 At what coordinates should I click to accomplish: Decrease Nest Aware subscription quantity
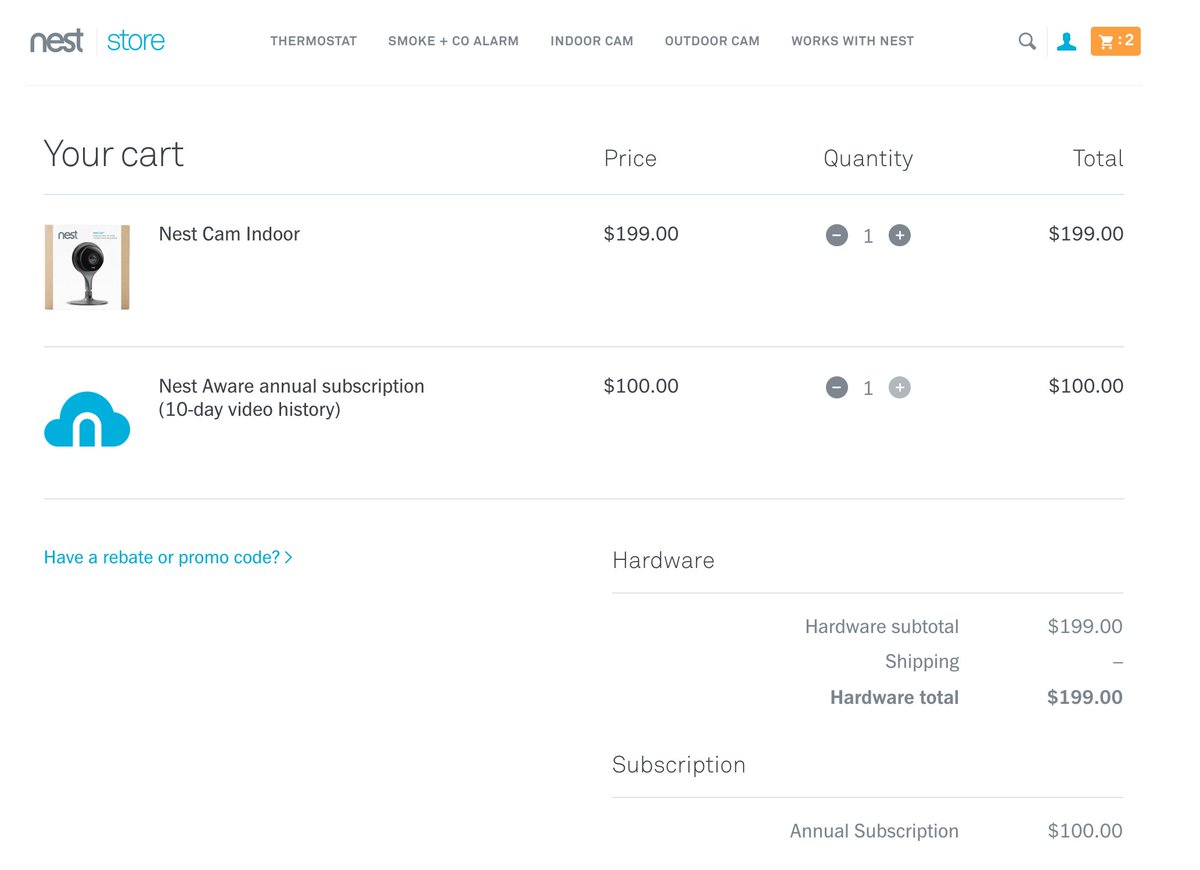[x=837, y=387]
